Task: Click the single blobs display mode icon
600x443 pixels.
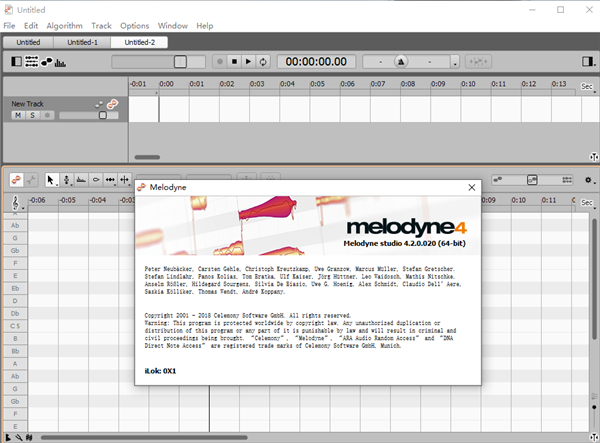Action: click(x=497, y=179)
